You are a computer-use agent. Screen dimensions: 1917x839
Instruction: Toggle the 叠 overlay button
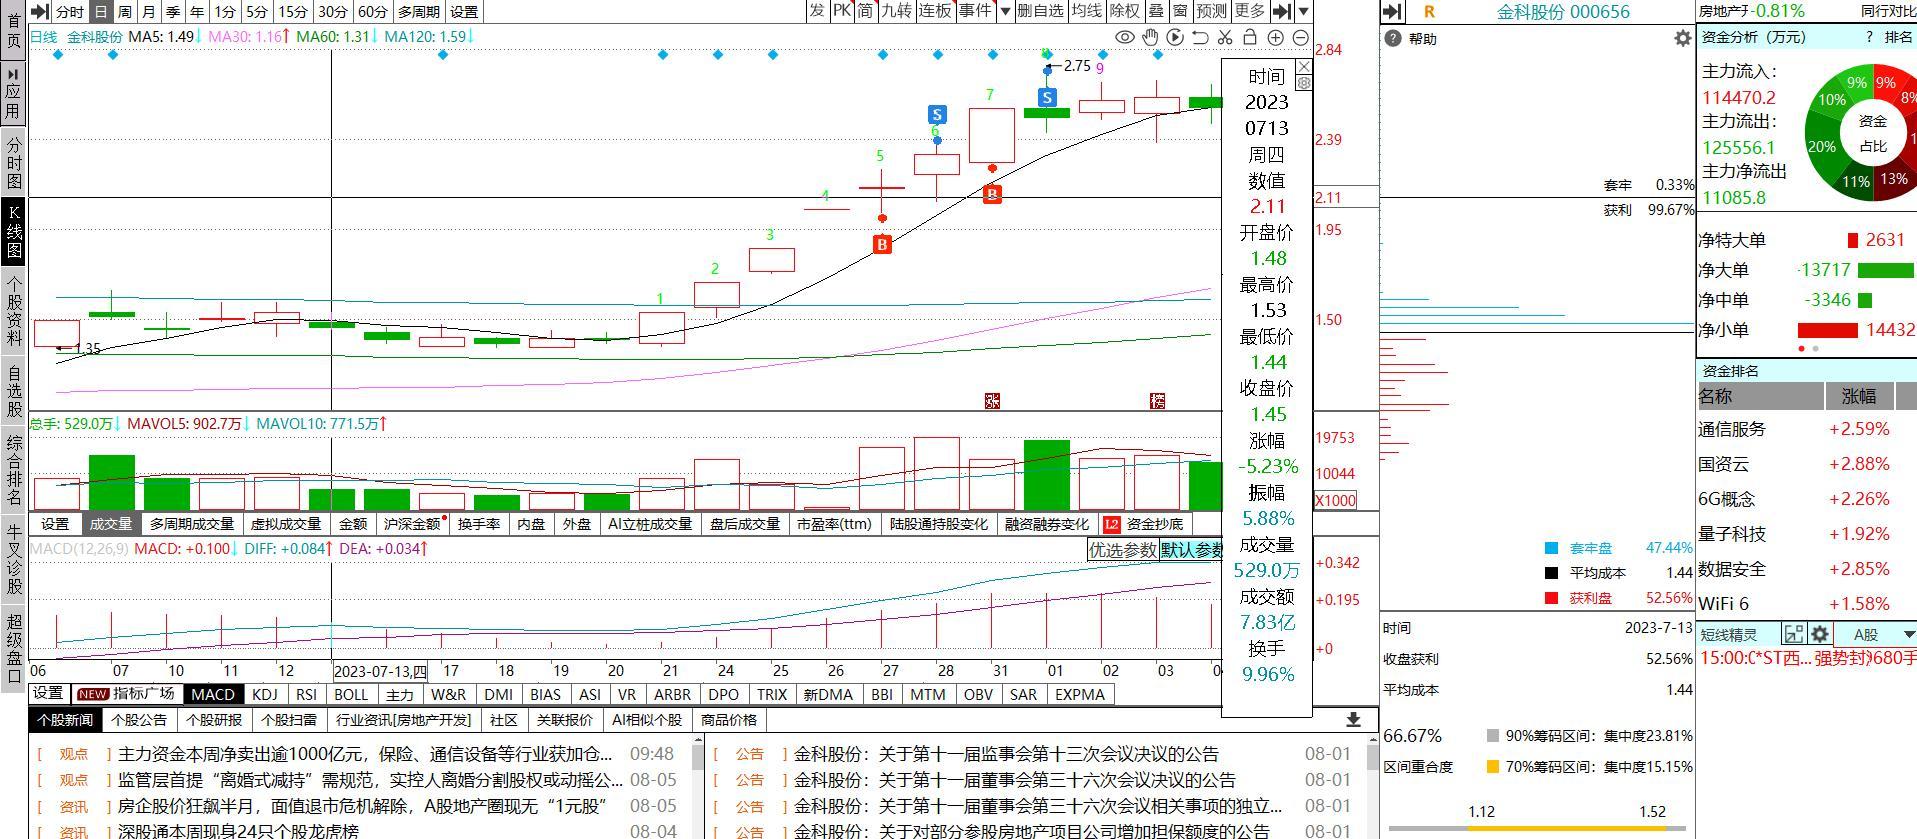tap(1156, 11)
